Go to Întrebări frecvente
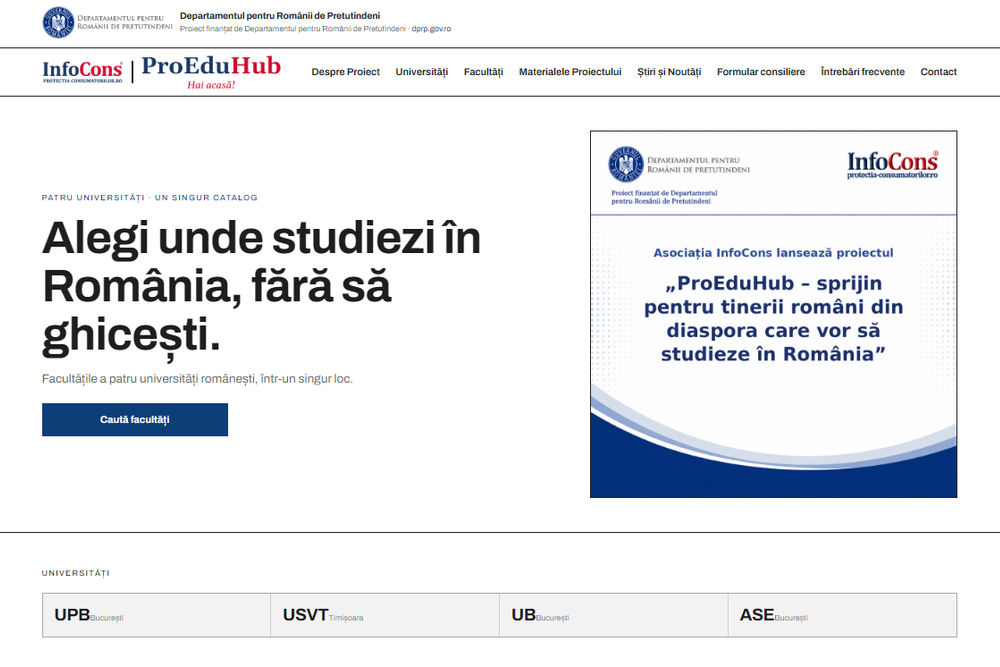Viewport: 1000px width, 667px height. (x=863, y=72)
